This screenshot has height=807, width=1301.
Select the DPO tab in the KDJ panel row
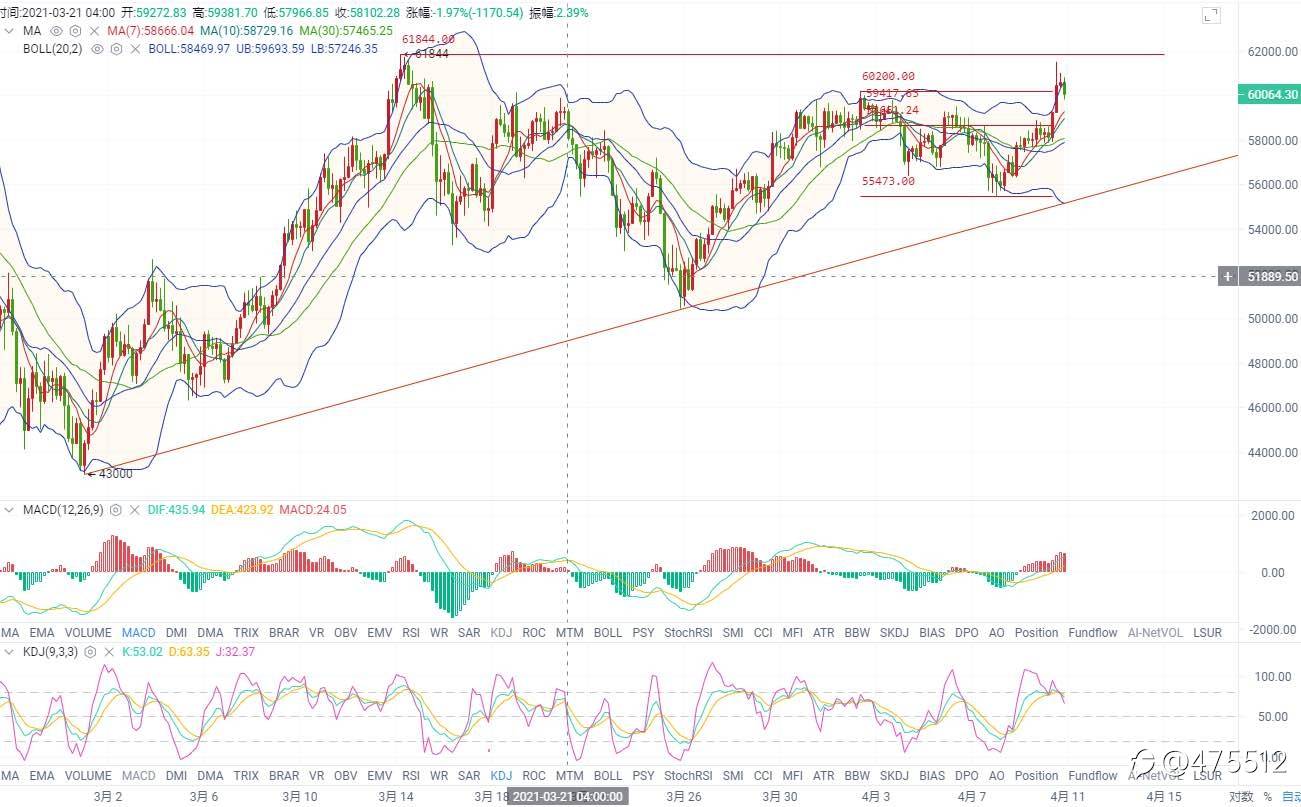click(967, 776)
